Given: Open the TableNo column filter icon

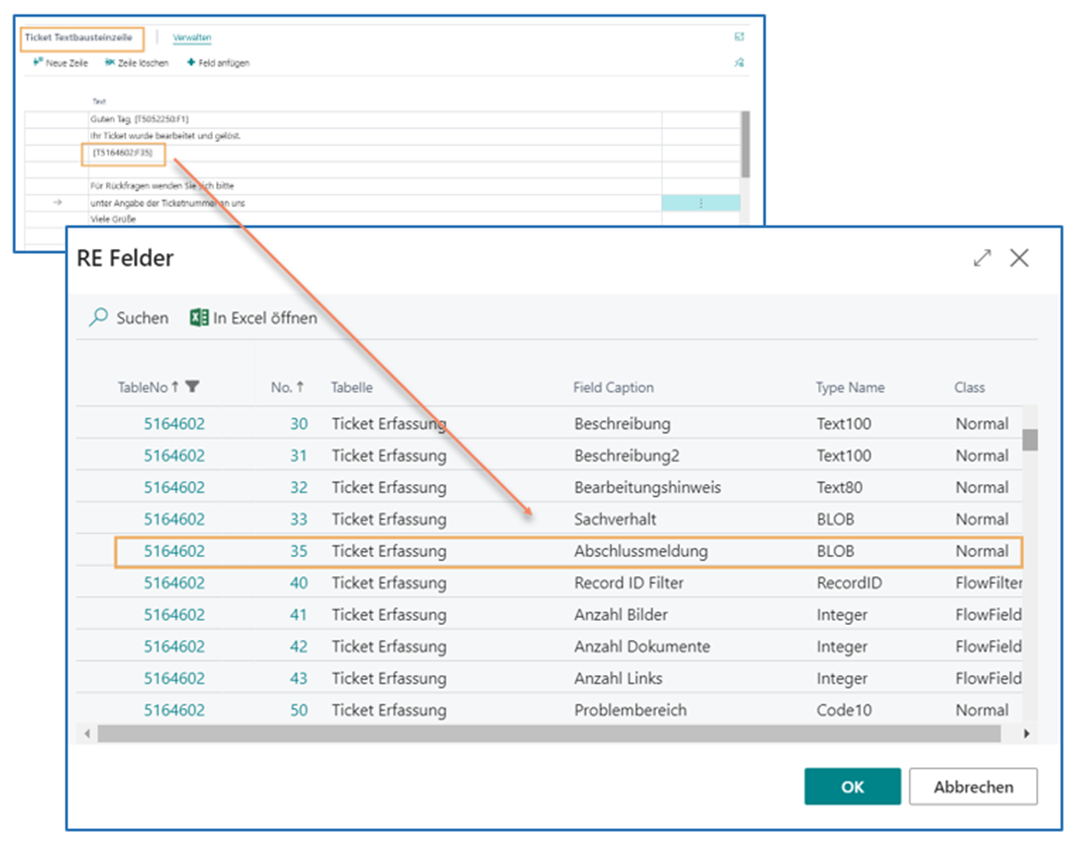Looking at the screenshot, I should point(193,387).
